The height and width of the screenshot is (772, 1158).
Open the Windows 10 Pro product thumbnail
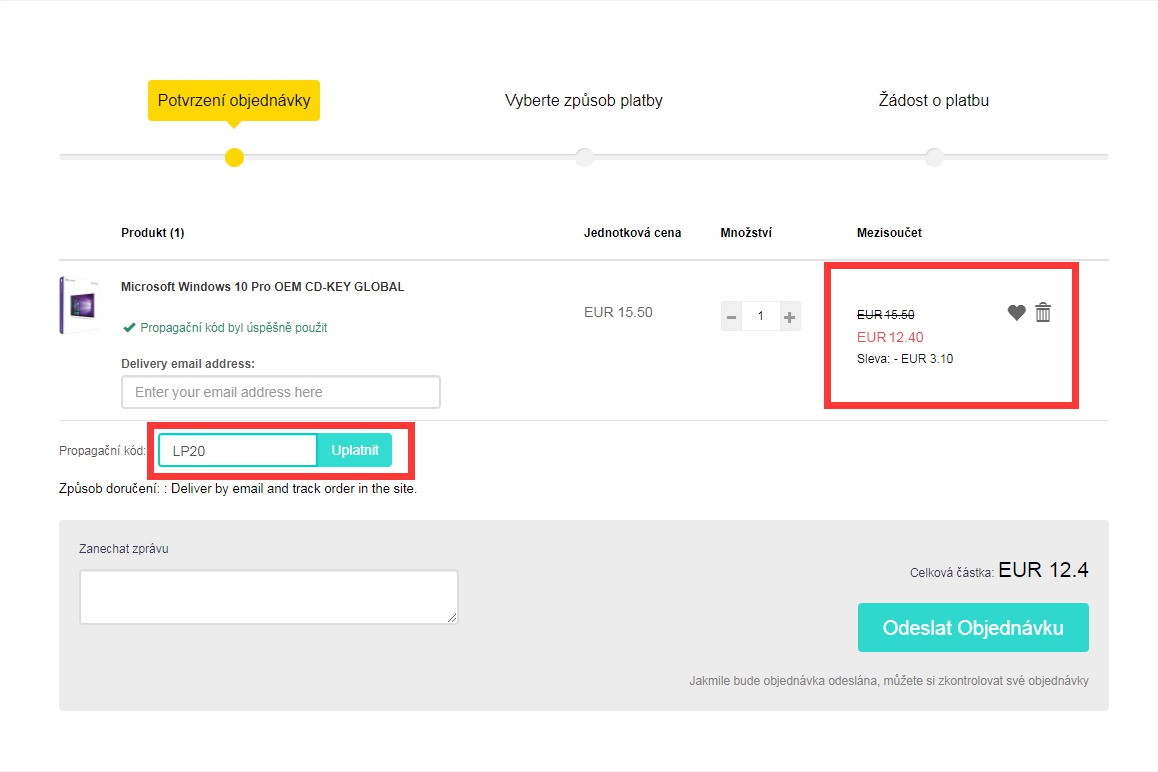coord(78,305)
